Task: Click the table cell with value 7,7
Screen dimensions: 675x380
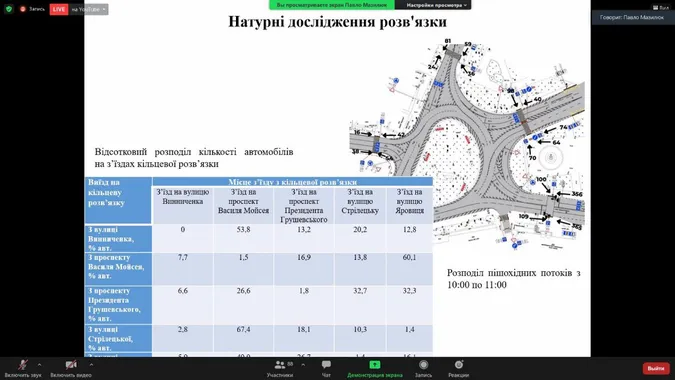Action: point(183,269)
